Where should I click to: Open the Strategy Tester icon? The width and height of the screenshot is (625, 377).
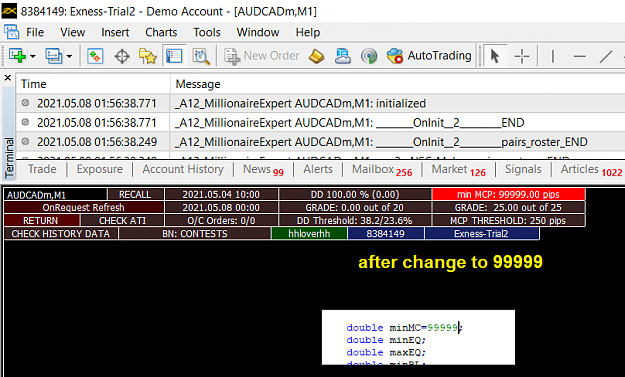click(201, 56)
